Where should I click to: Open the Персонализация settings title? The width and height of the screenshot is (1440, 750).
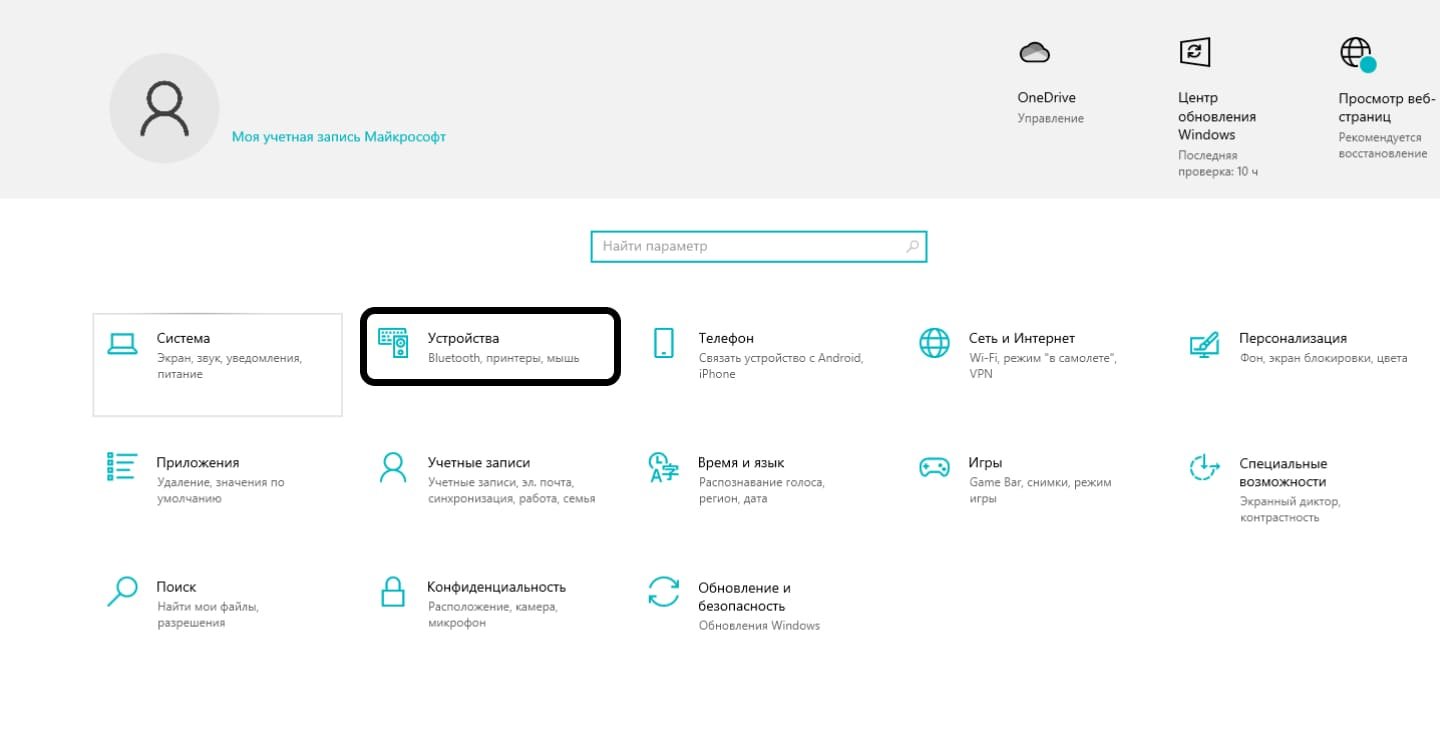[x=1293, y=339]
